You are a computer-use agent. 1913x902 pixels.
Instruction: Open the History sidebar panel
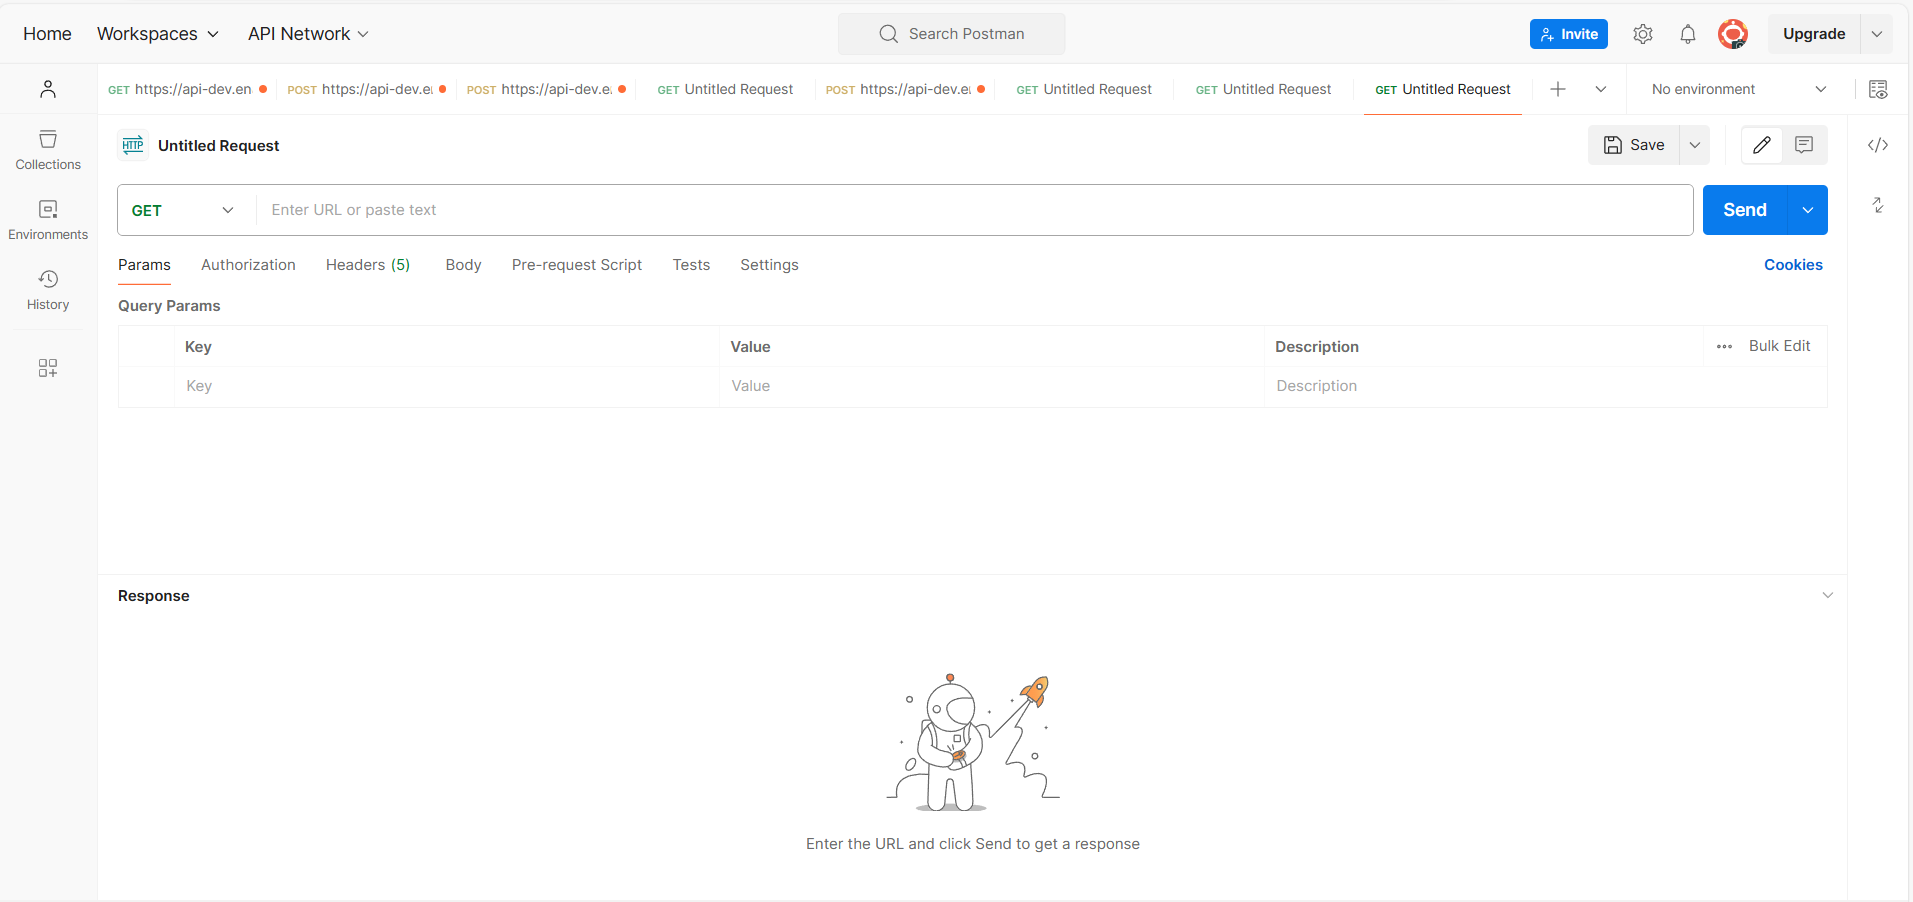[48, 289]
